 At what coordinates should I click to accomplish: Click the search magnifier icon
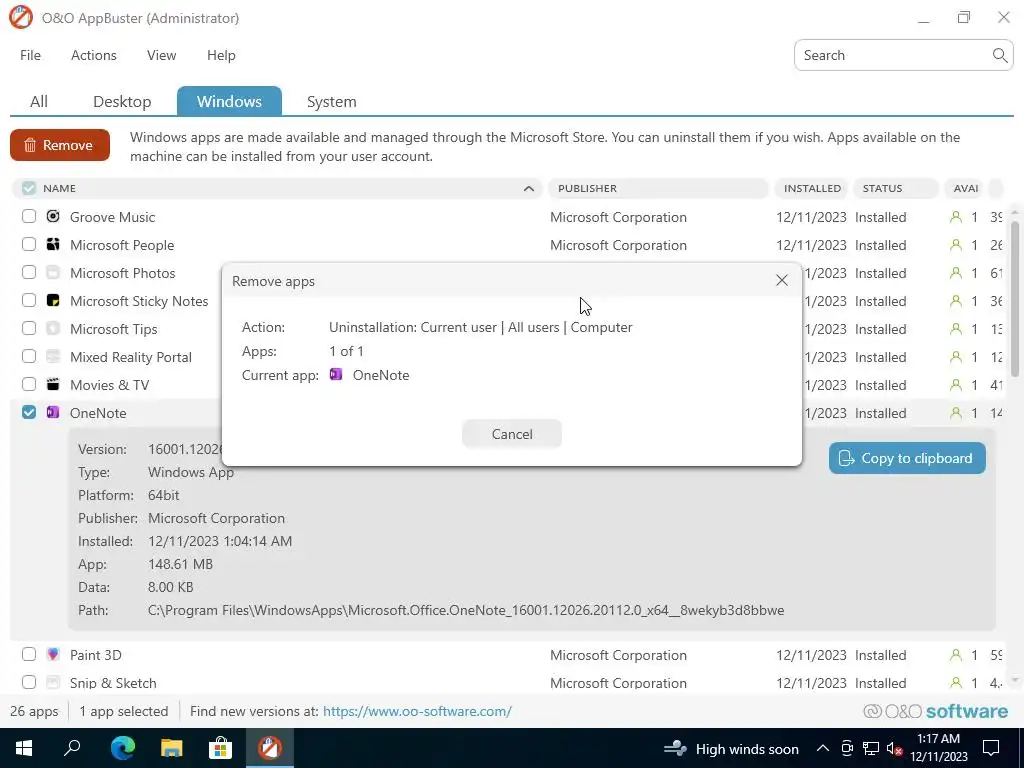999,56
